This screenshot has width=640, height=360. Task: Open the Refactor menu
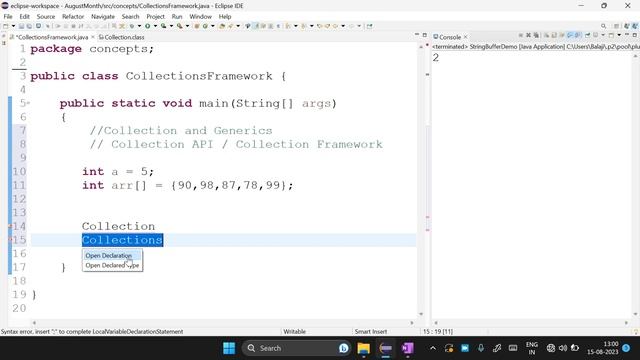click(73, 16)
